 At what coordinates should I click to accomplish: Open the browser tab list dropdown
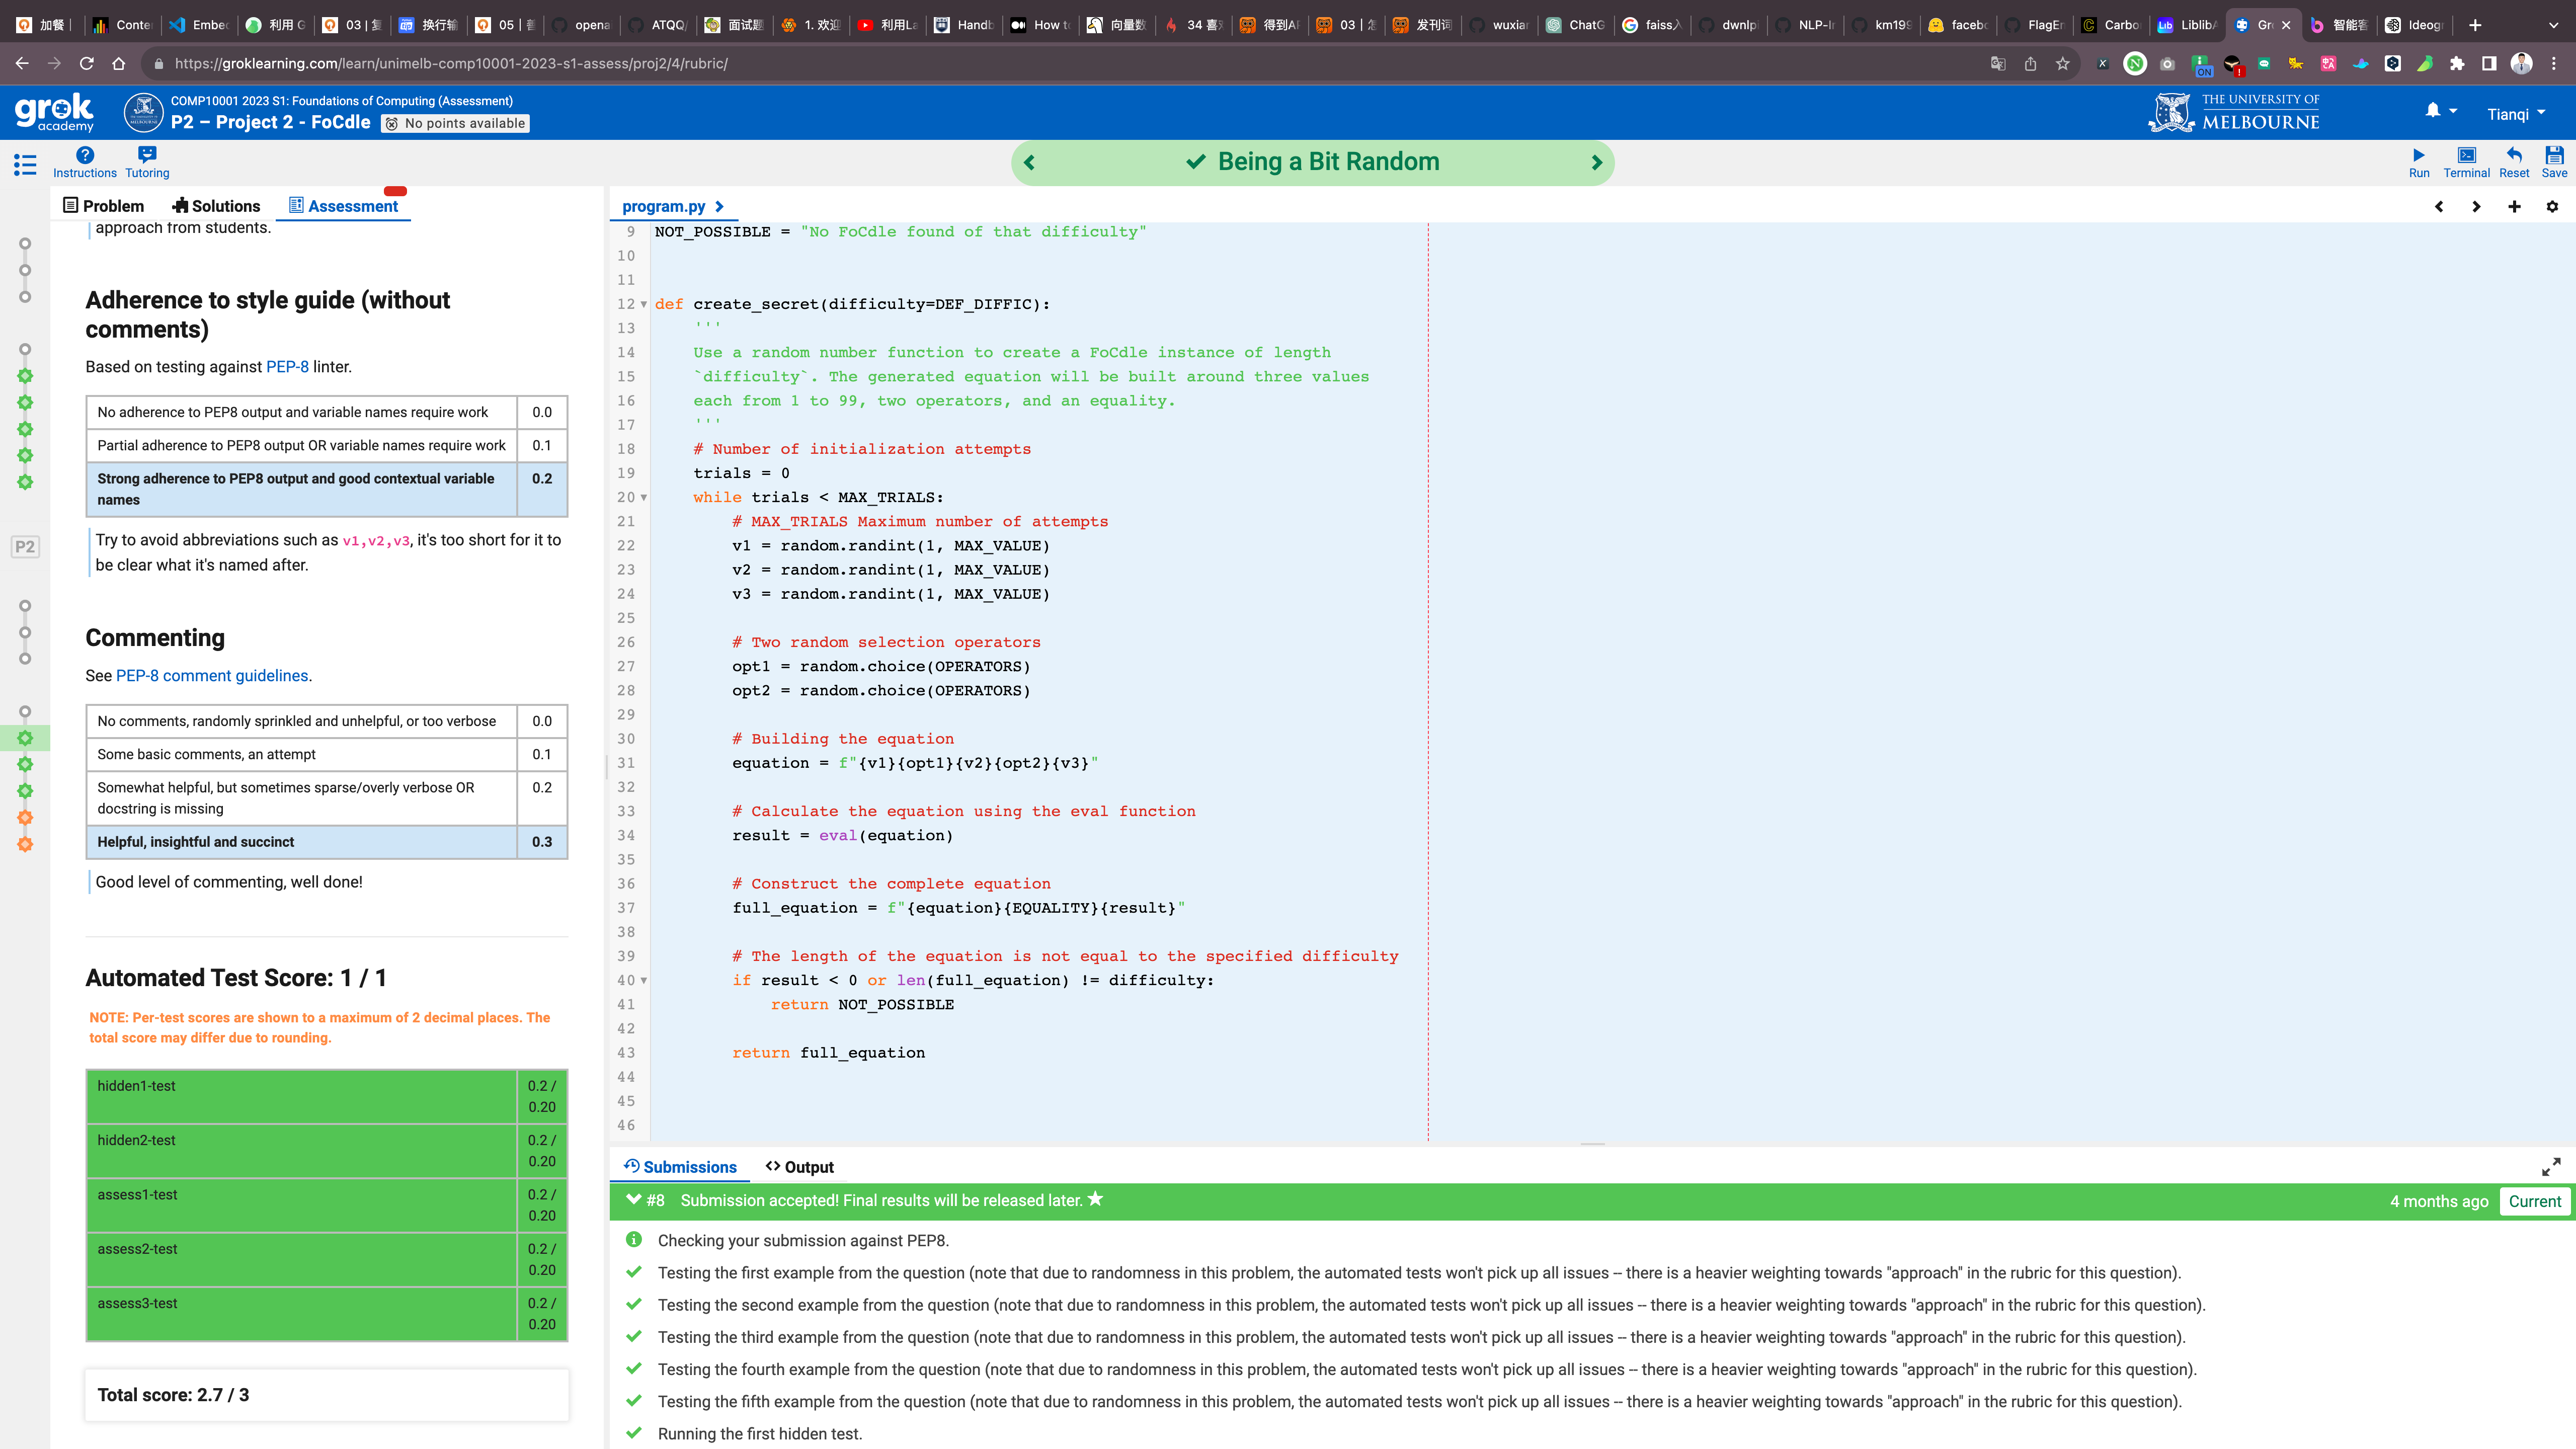click(x=2553, y=25)
